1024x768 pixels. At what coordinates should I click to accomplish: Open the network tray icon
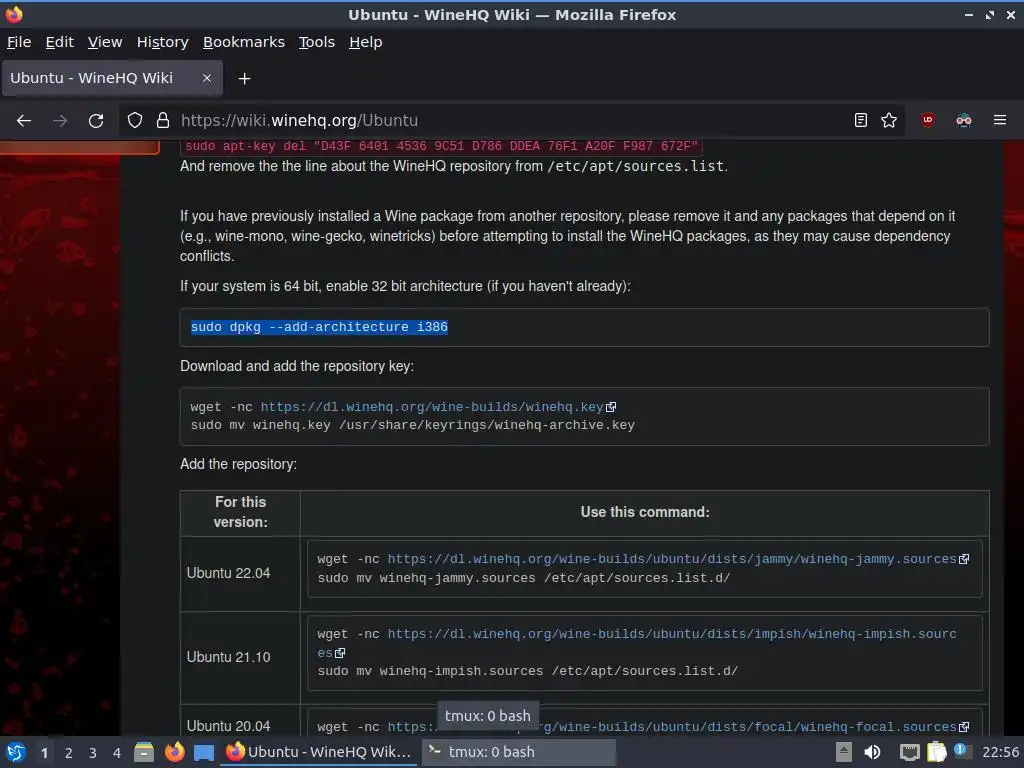click(x=909, y=752)
